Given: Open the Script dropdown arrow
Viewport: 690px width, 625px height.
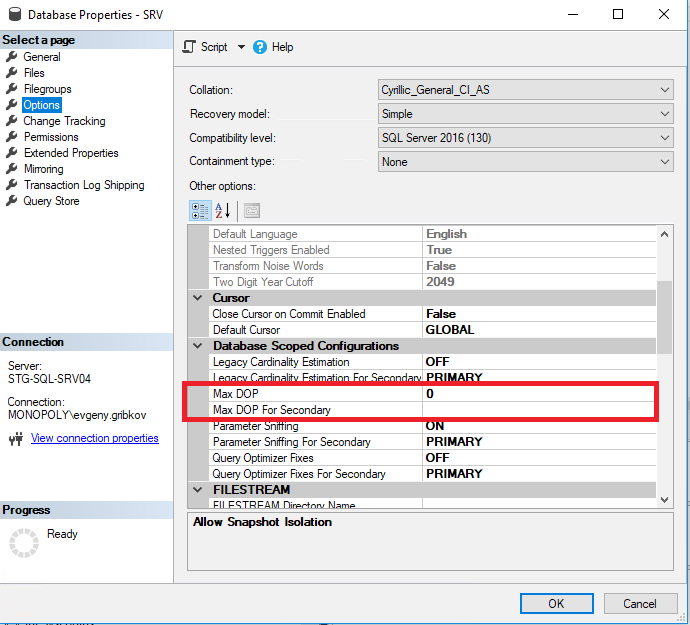Looking at the screenshot, I should pos(241,47).
